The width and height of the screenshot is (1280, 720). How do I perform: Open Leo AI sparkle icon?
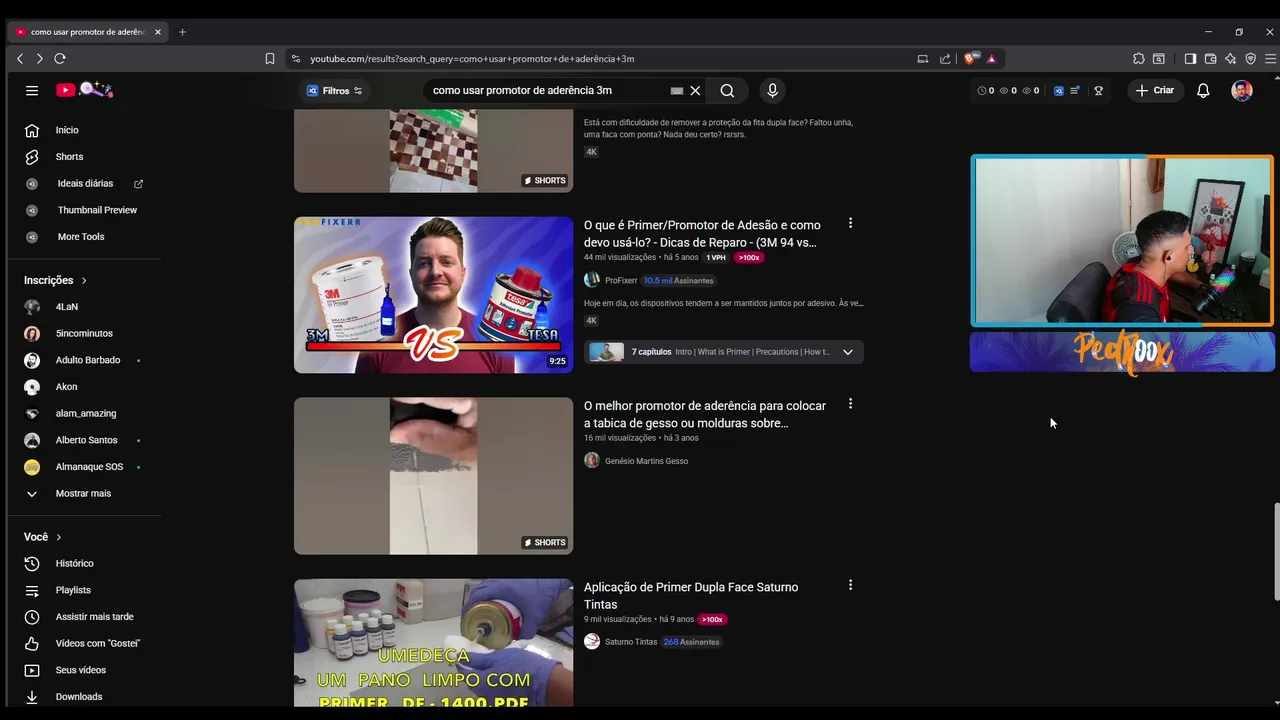pos(1230,59)
